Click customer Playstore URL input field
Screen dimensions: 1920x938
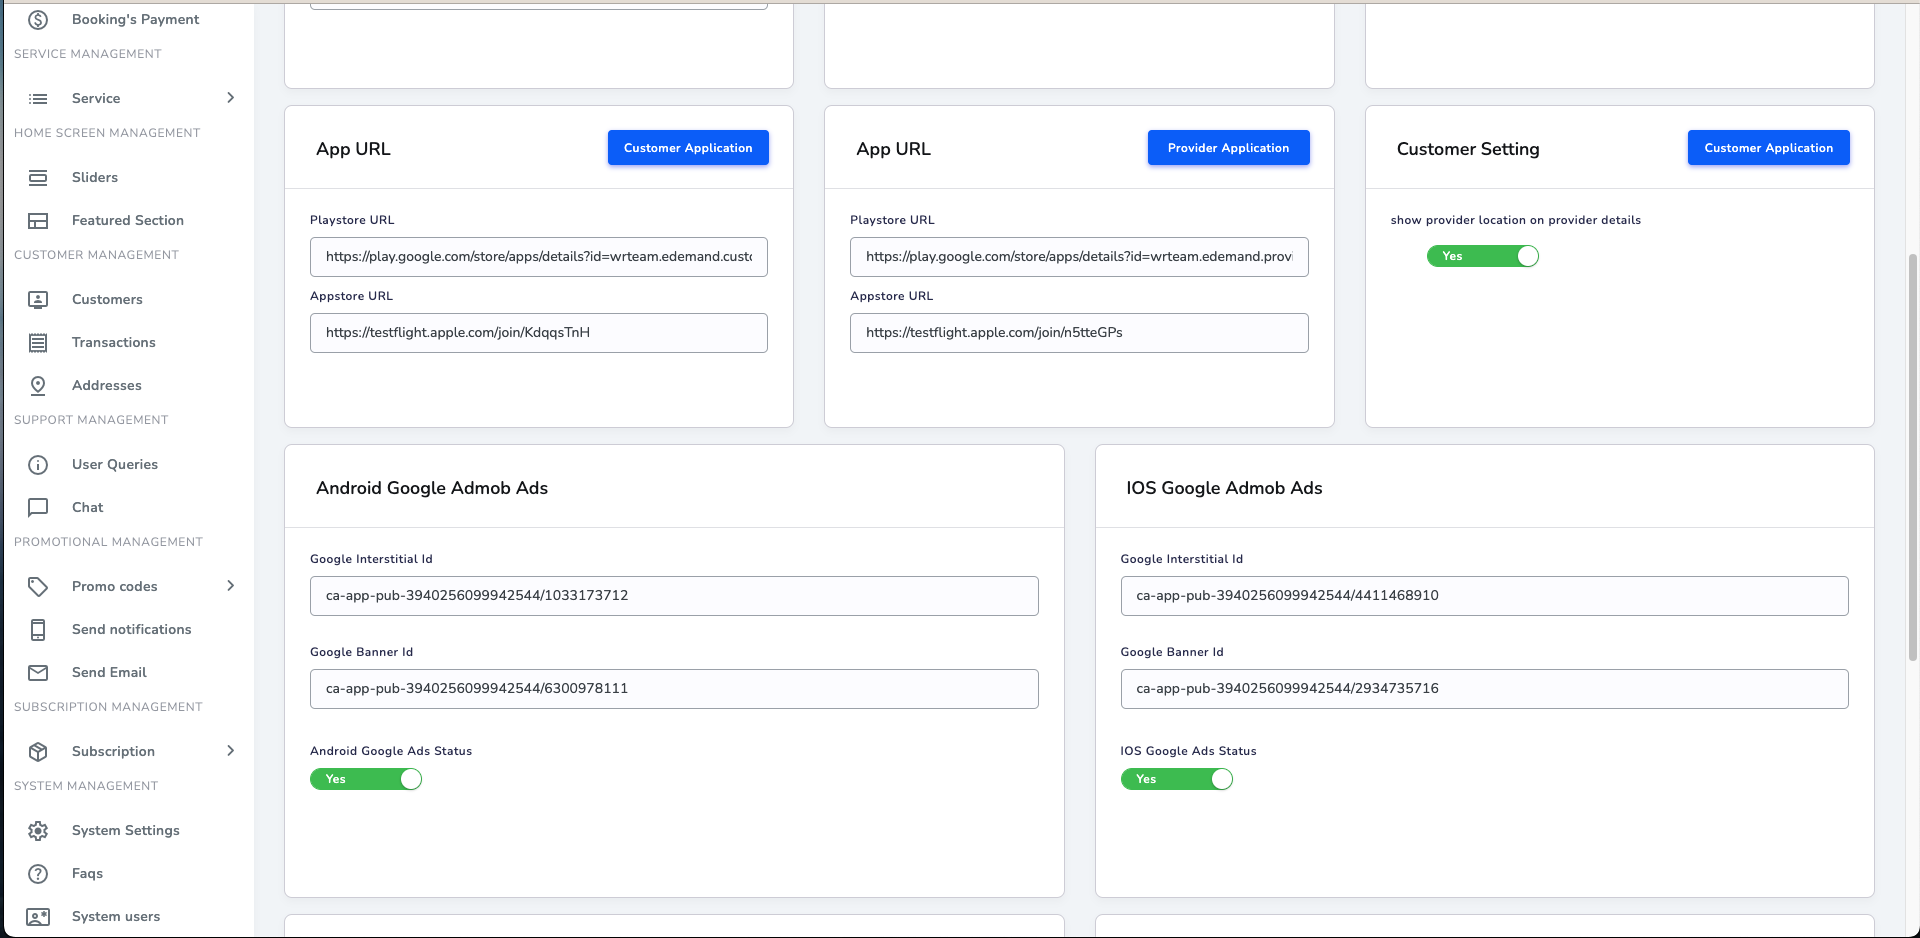tap(539, 257)
